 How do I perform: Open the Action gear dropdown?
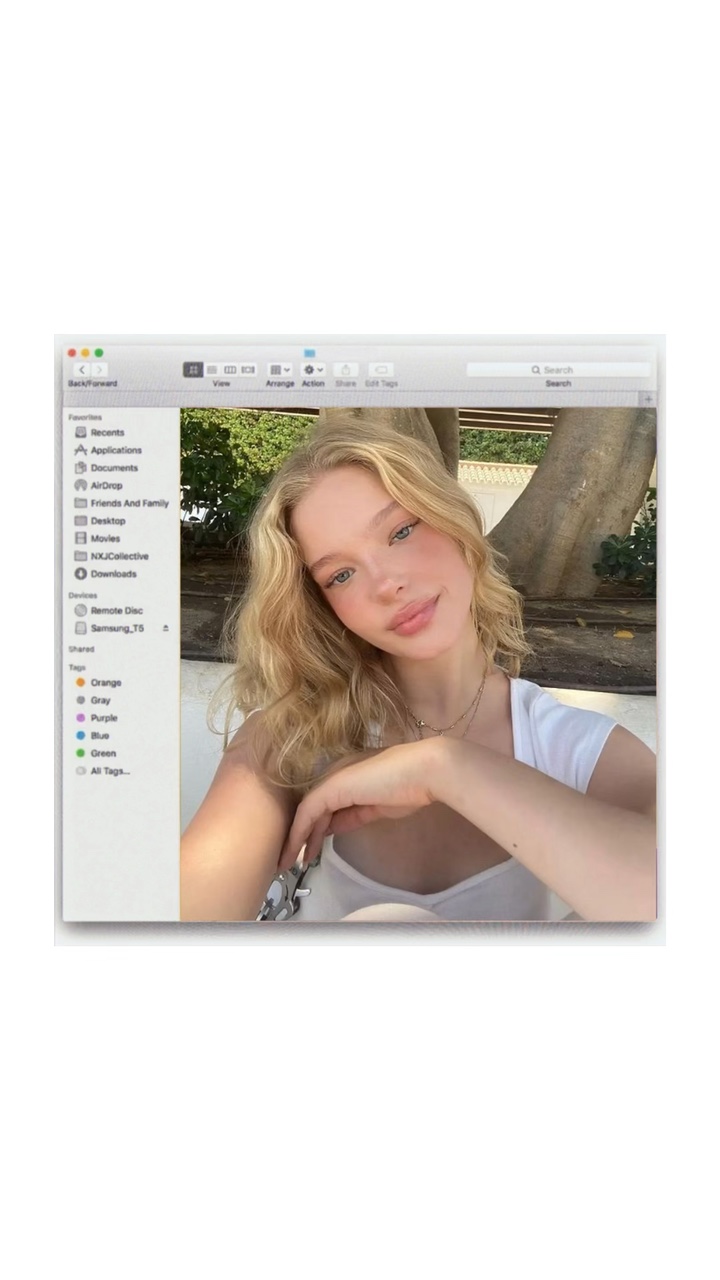point(313,370)
